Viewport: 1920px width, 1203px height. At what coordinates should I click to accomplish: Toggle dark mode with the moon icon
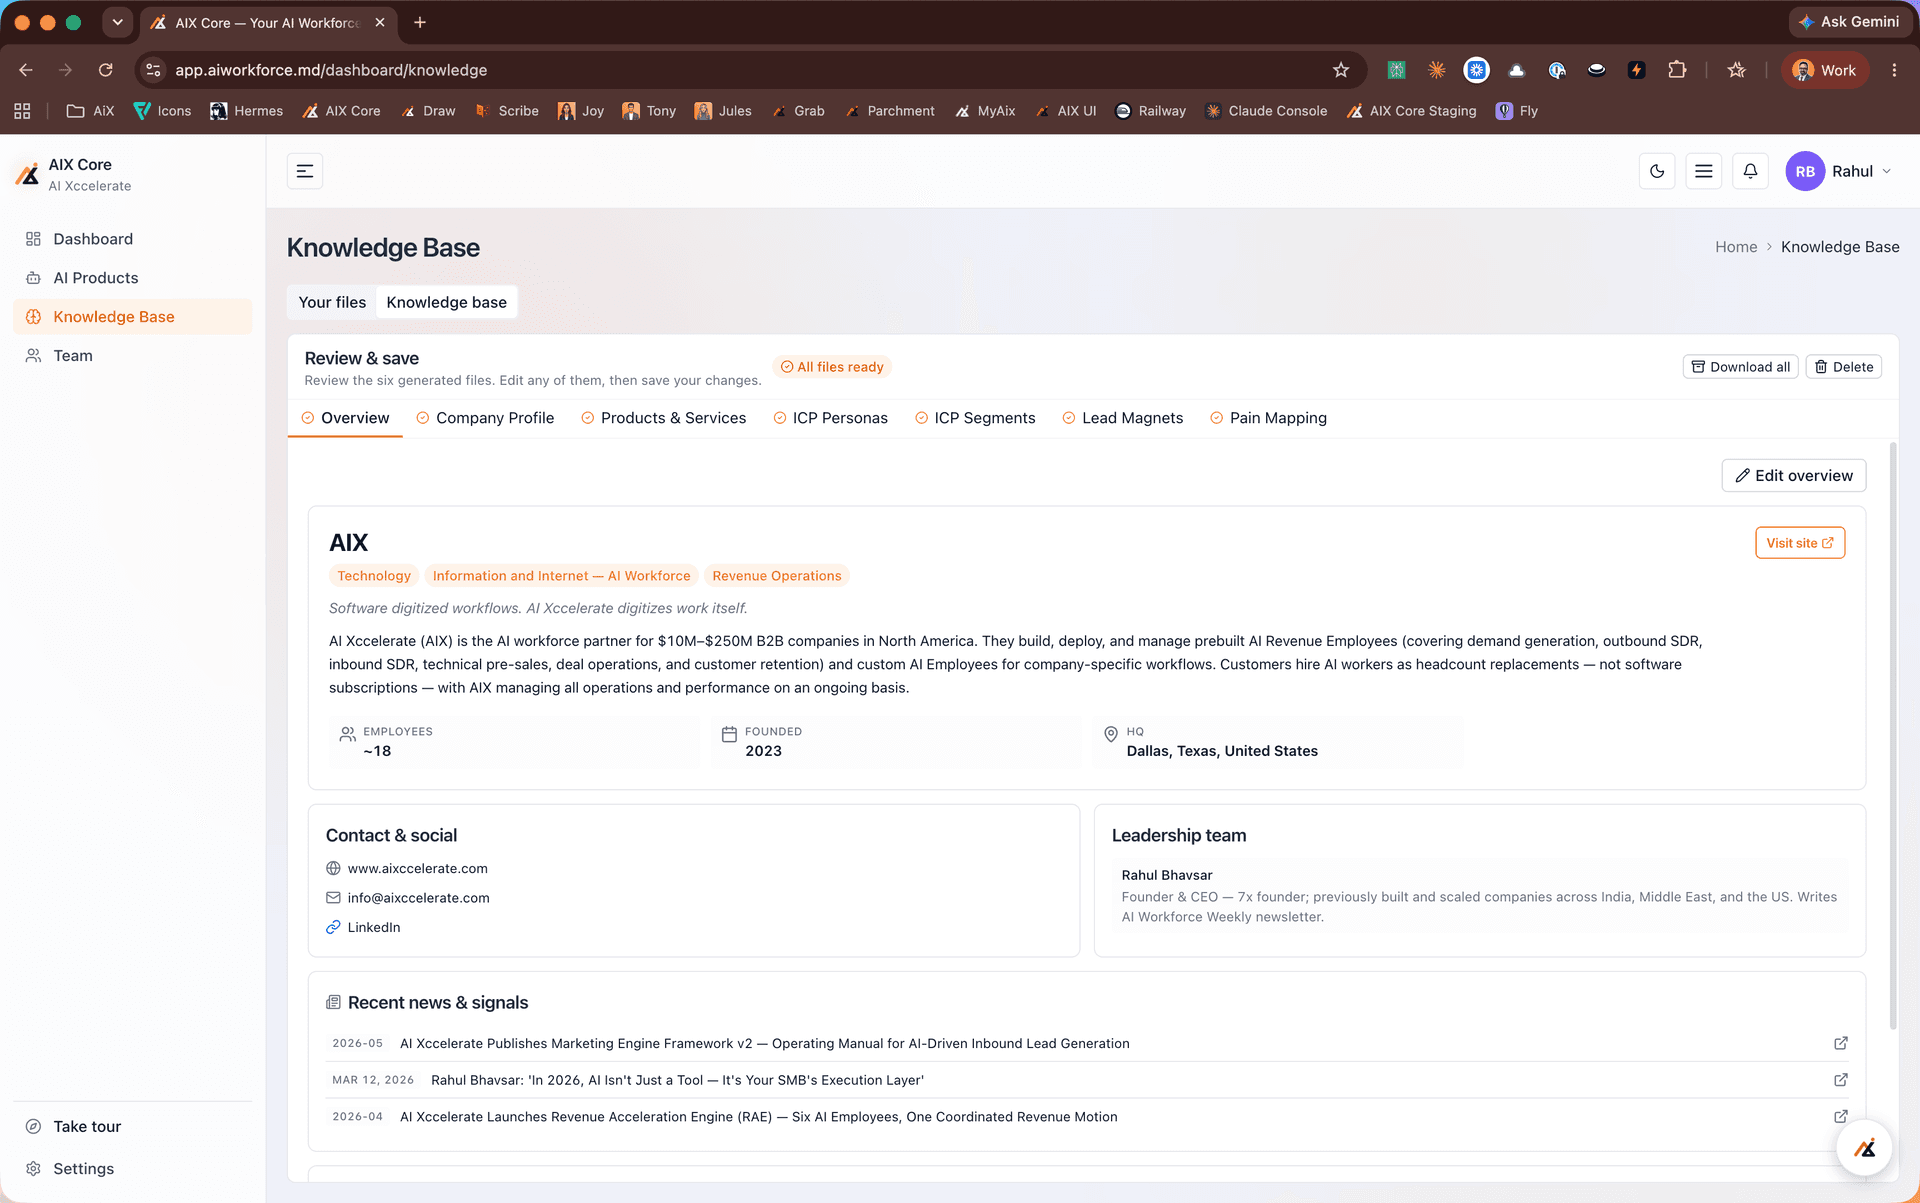click(x=1657, y=171)
